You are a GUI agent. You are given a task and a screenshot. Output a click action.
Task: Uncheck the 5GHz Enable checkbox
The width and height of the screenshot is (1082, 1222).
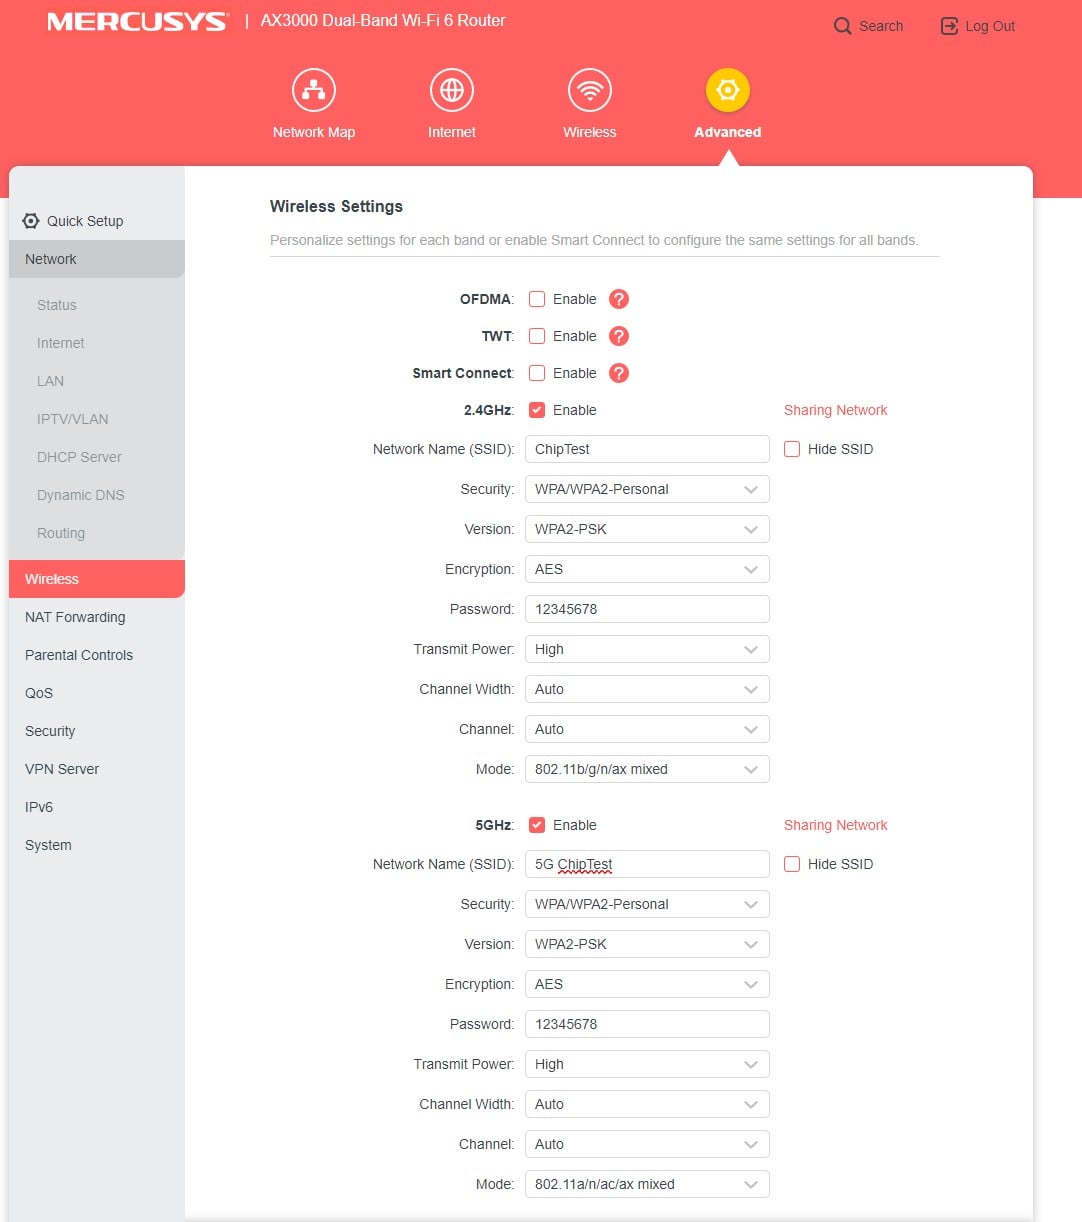click(x=537, y=825)
